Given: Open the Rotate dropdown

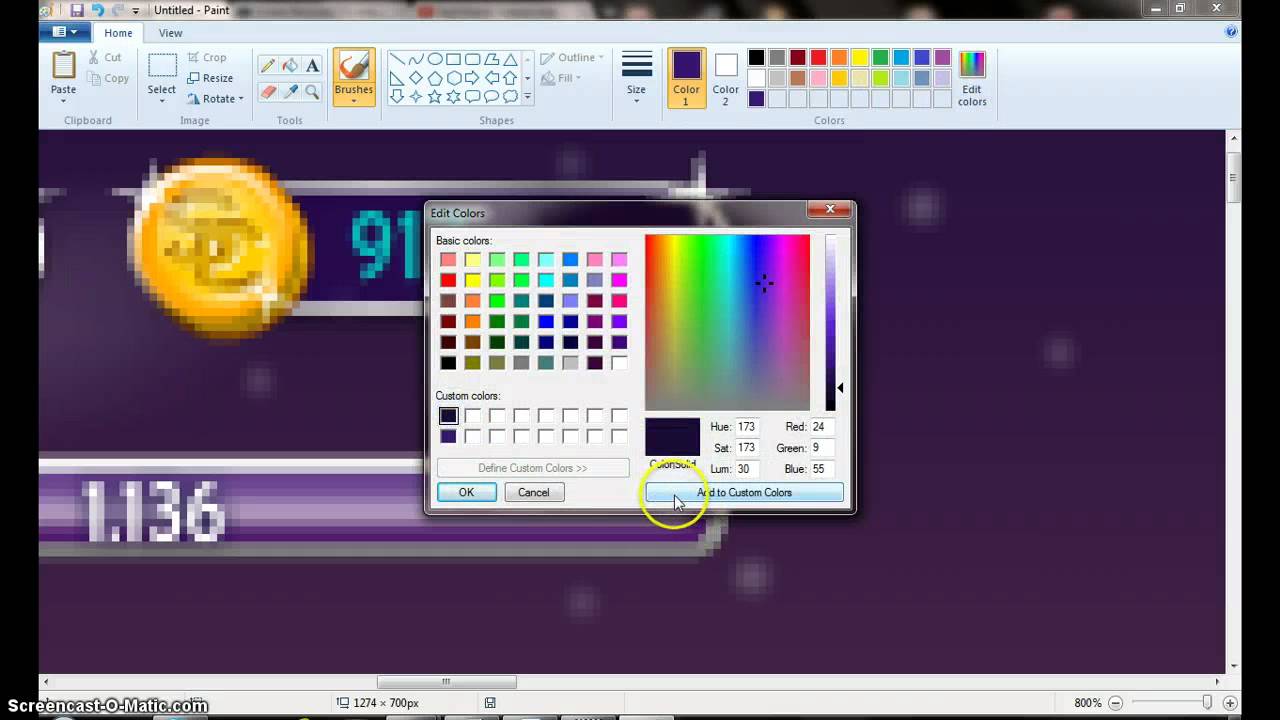Looking at the screenshot, I should click(215, 99).
